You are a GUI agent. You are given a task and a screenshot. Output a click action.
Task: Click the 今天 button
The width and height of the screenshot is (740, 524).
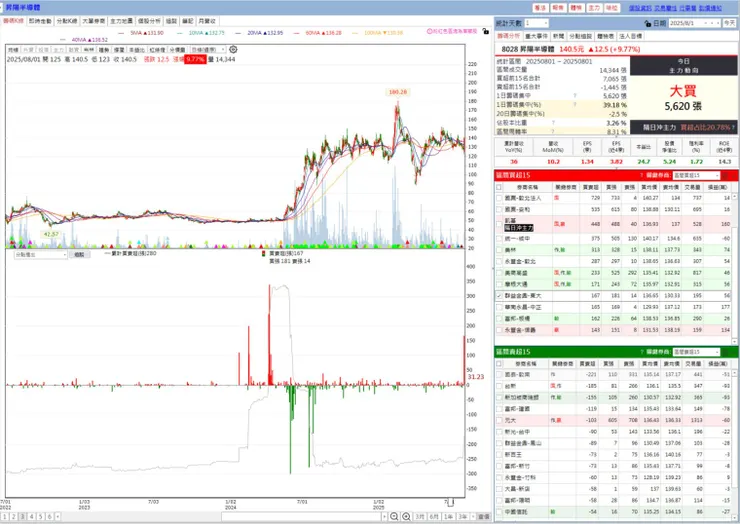point(730,23)
